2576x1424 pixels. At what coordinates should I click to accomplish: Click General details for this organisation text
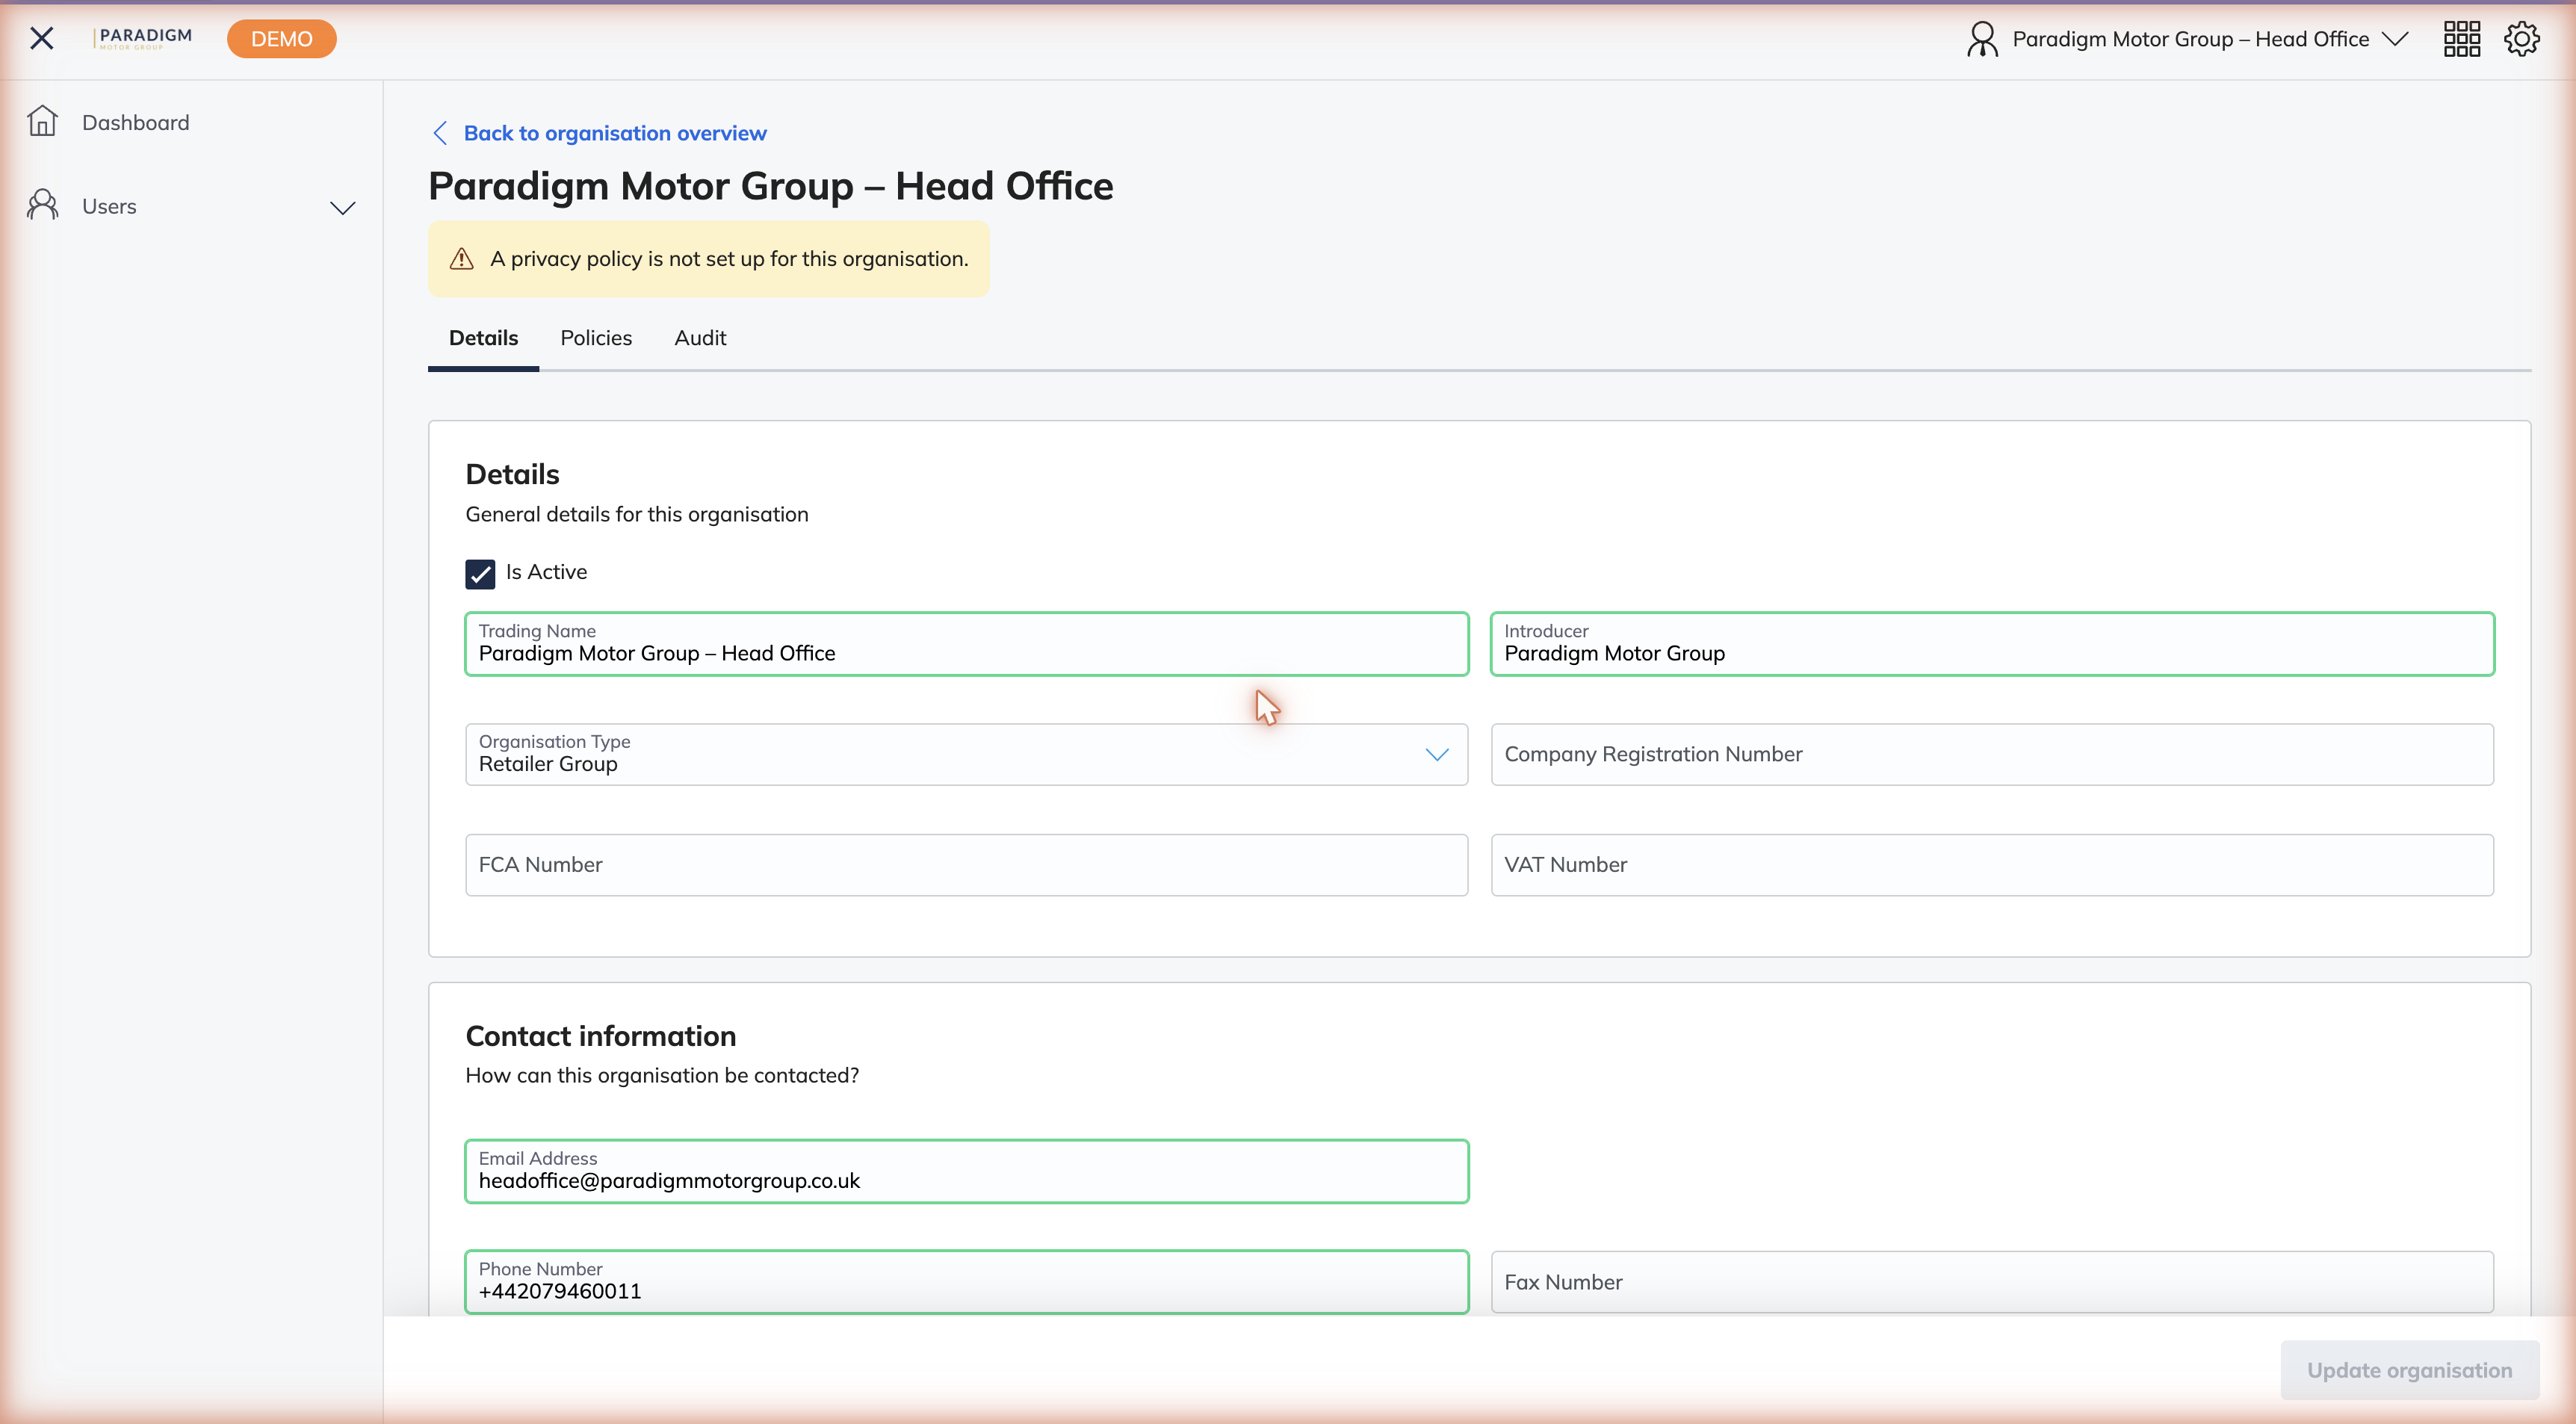637,514
